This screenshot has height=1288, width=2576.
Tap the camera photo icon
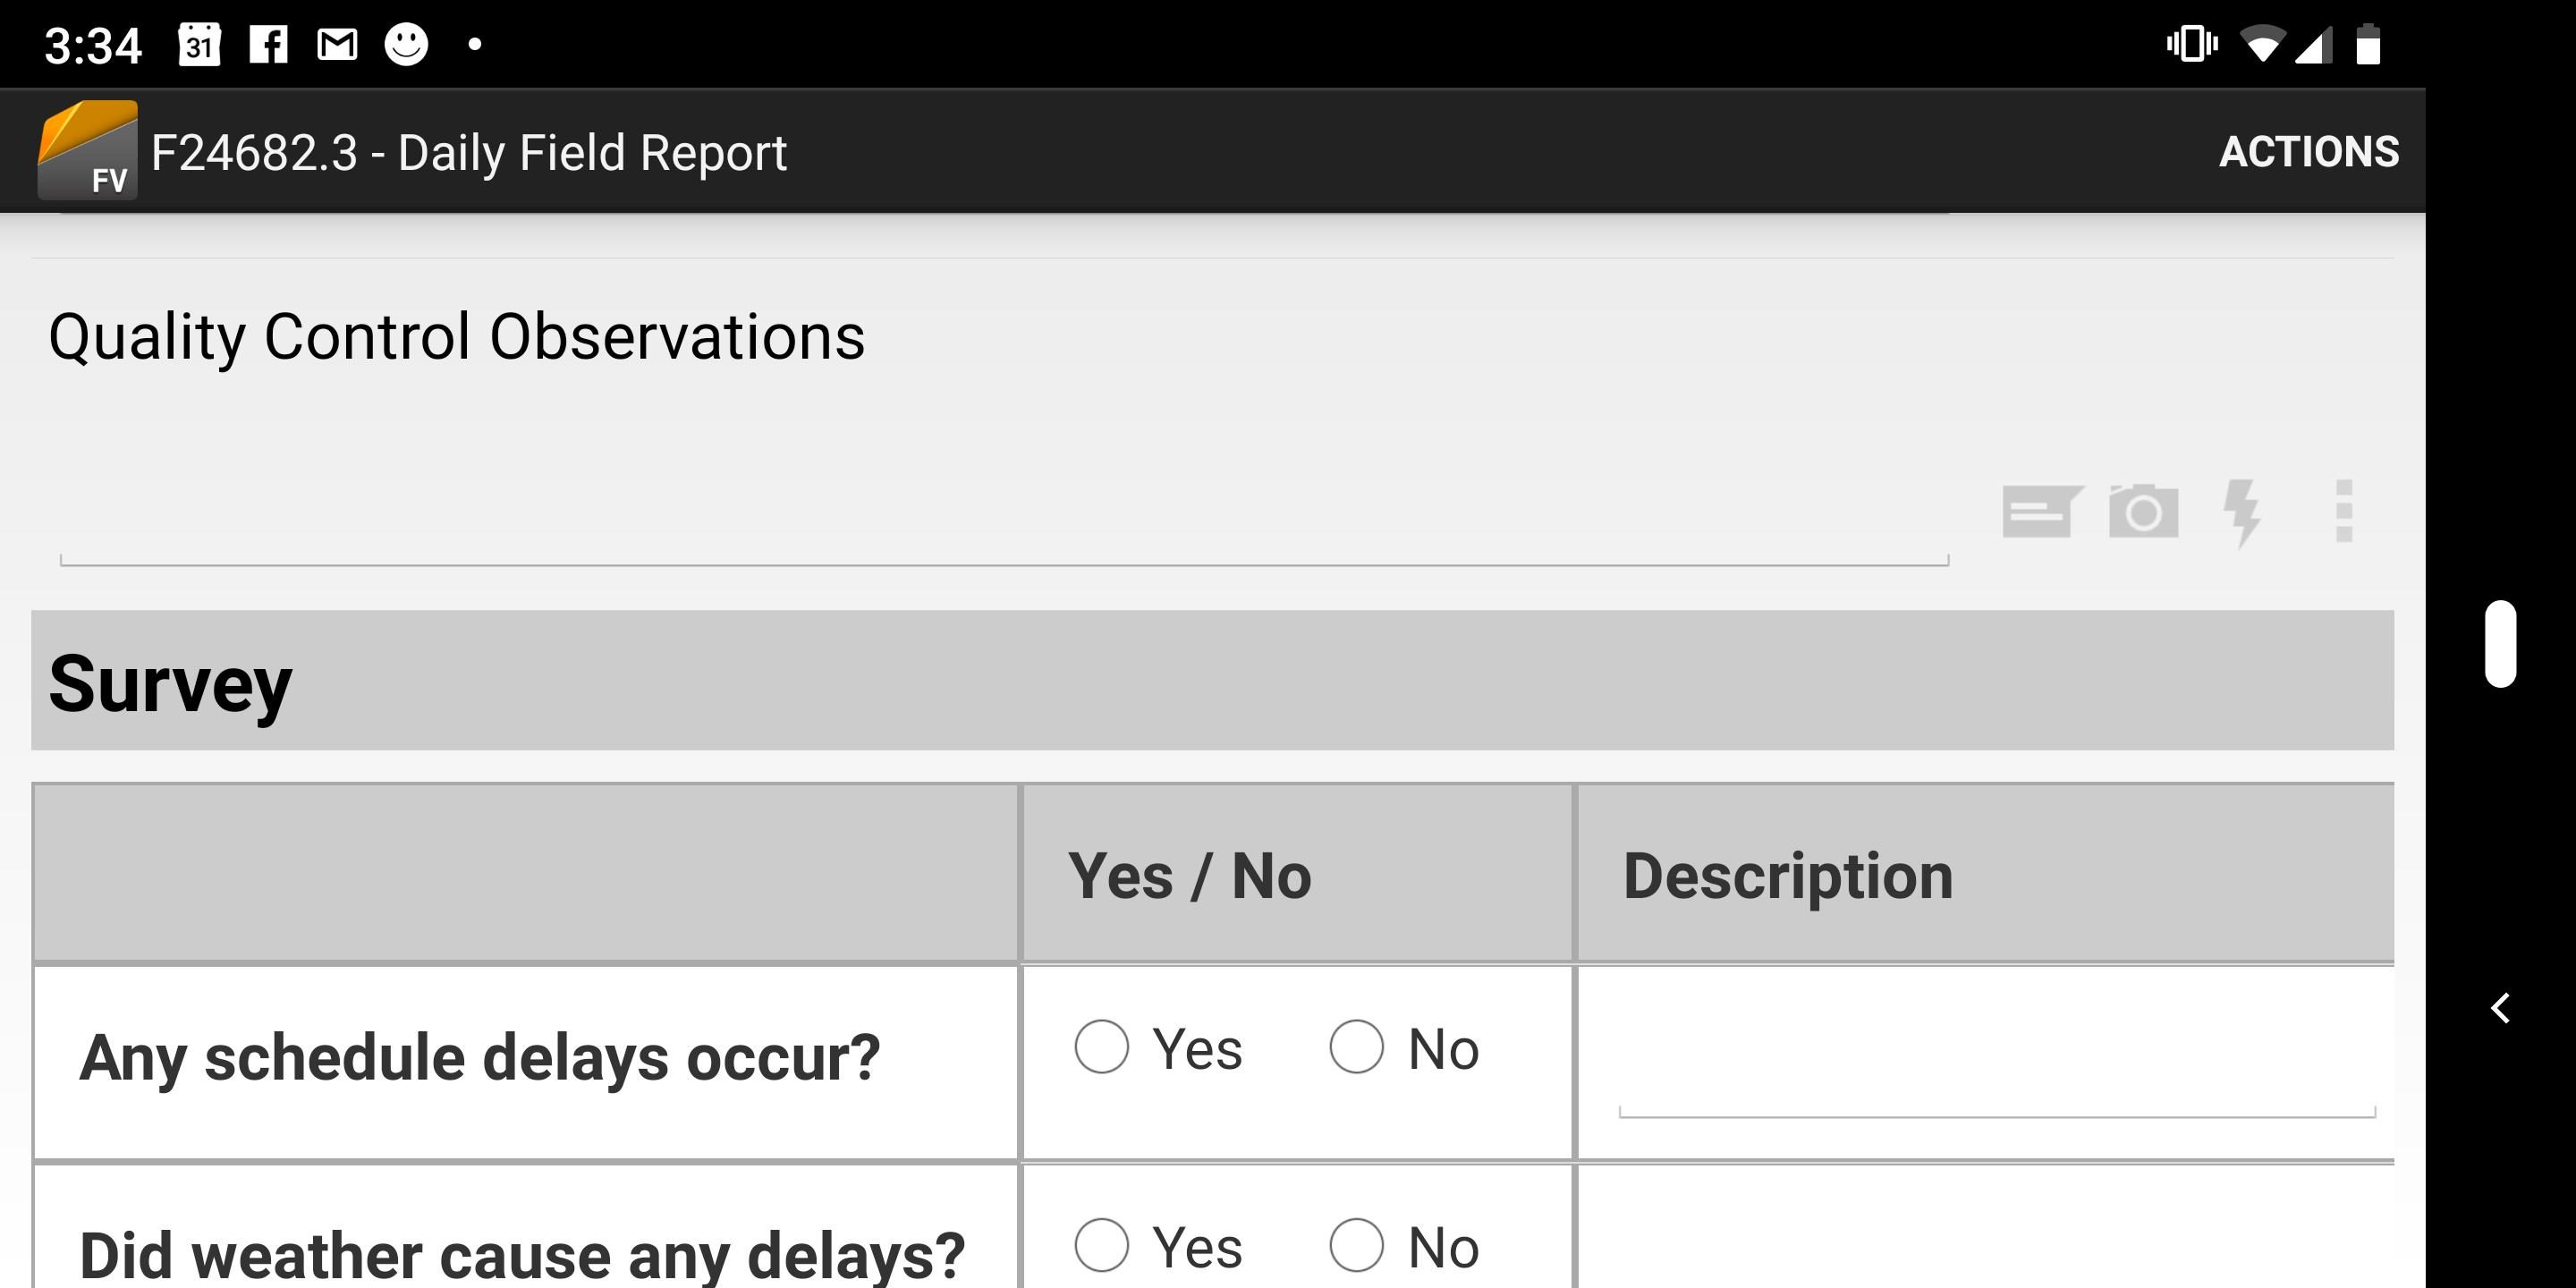pyautogui.click(x=2143, y=512)
